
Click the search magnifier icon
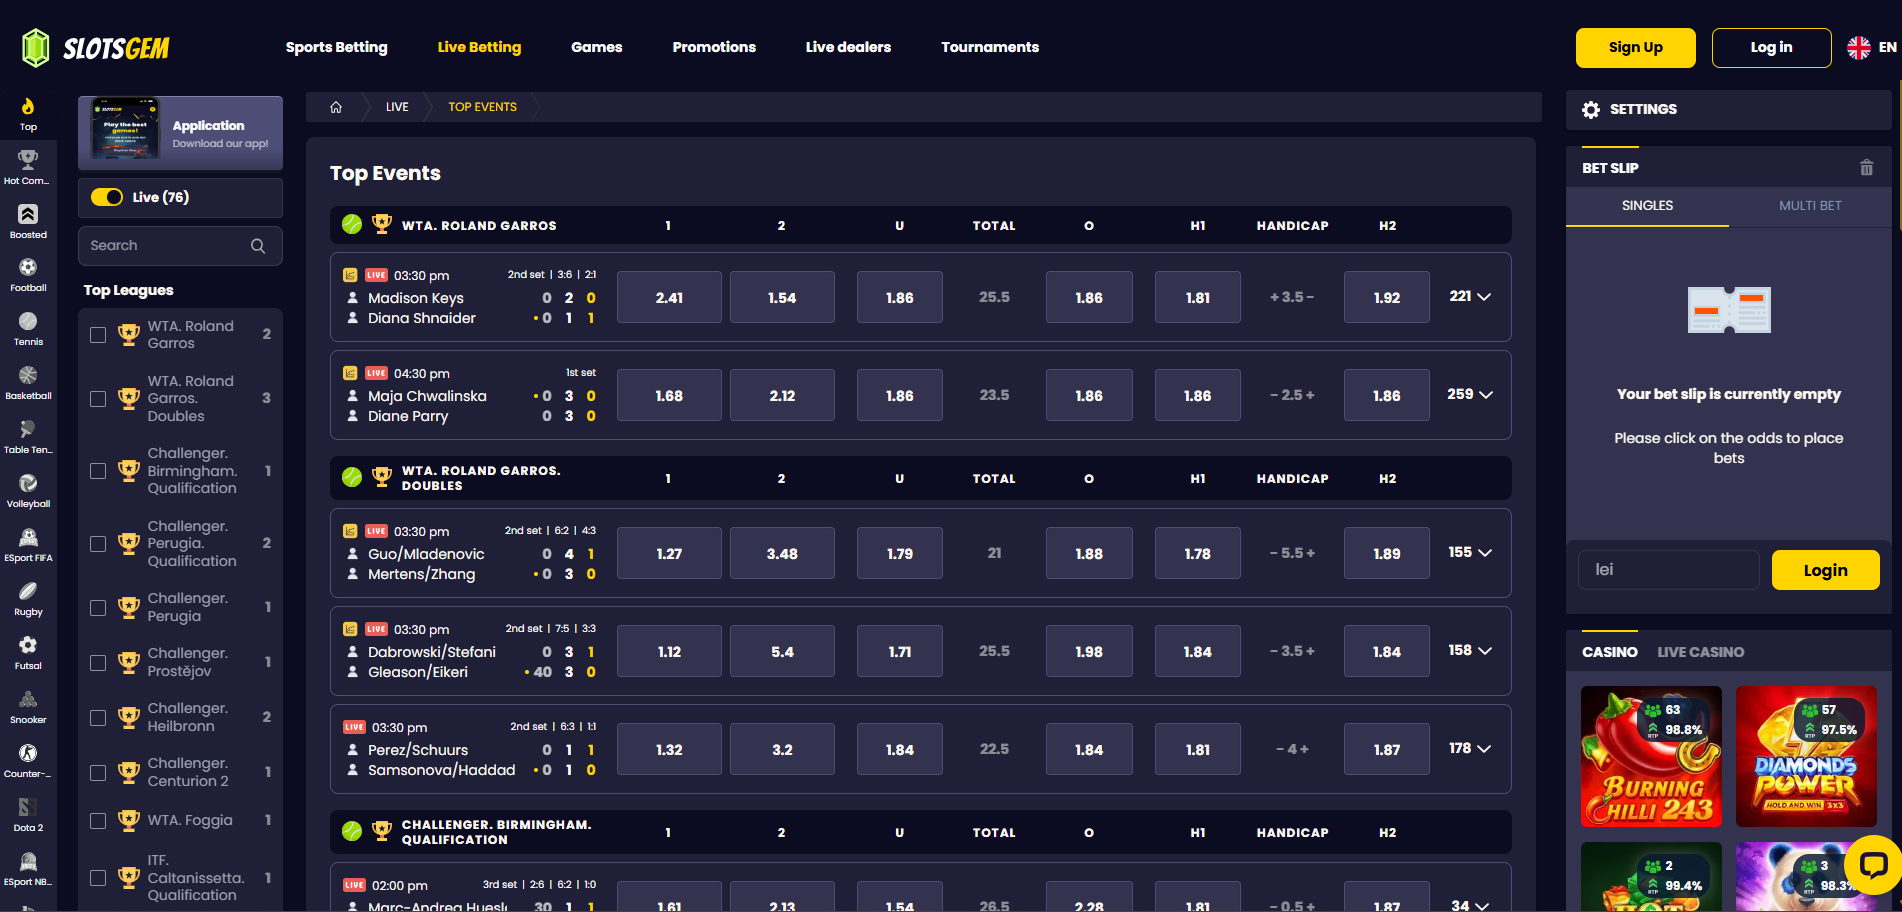(x=258, y=246)
